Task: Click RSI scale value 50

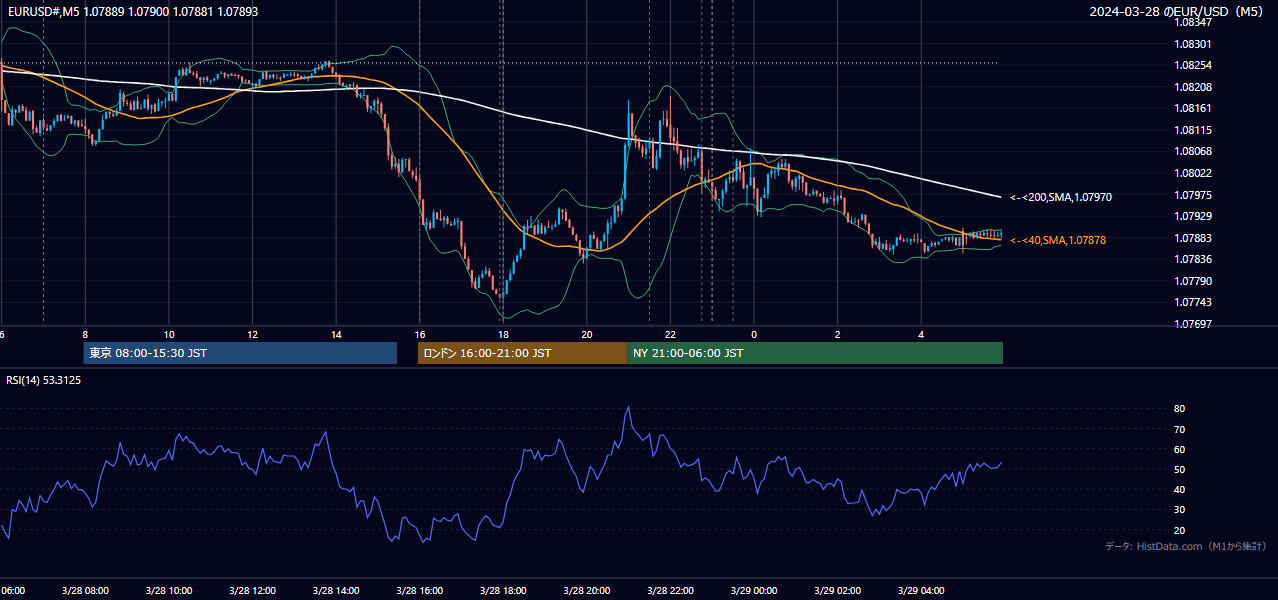Action: coord(1180,469)
